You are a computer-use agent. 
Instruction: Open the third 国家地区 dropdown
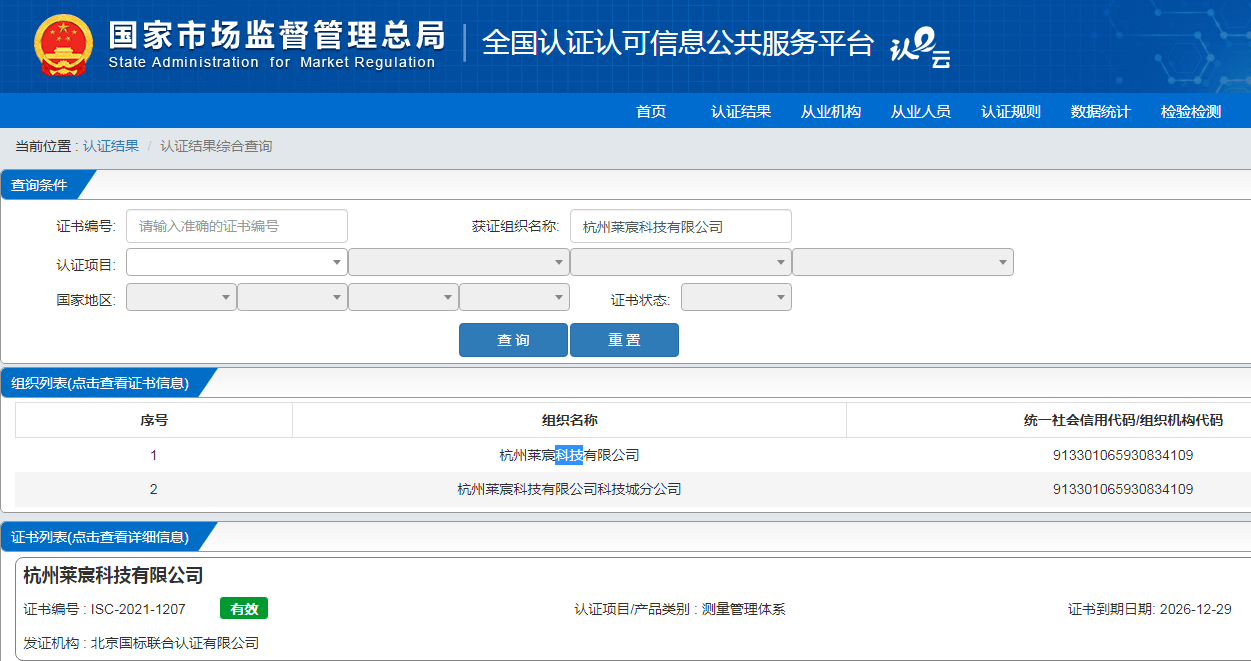point(403,297)
